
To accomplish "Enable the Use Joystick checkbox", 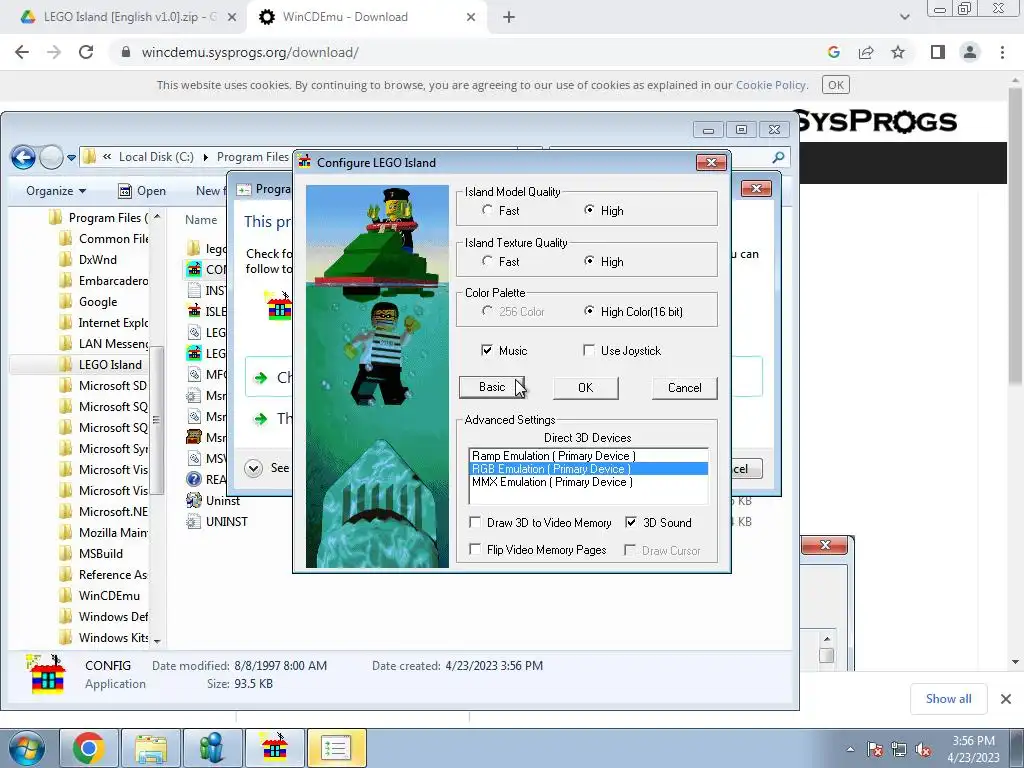I will tap(589, 351).
